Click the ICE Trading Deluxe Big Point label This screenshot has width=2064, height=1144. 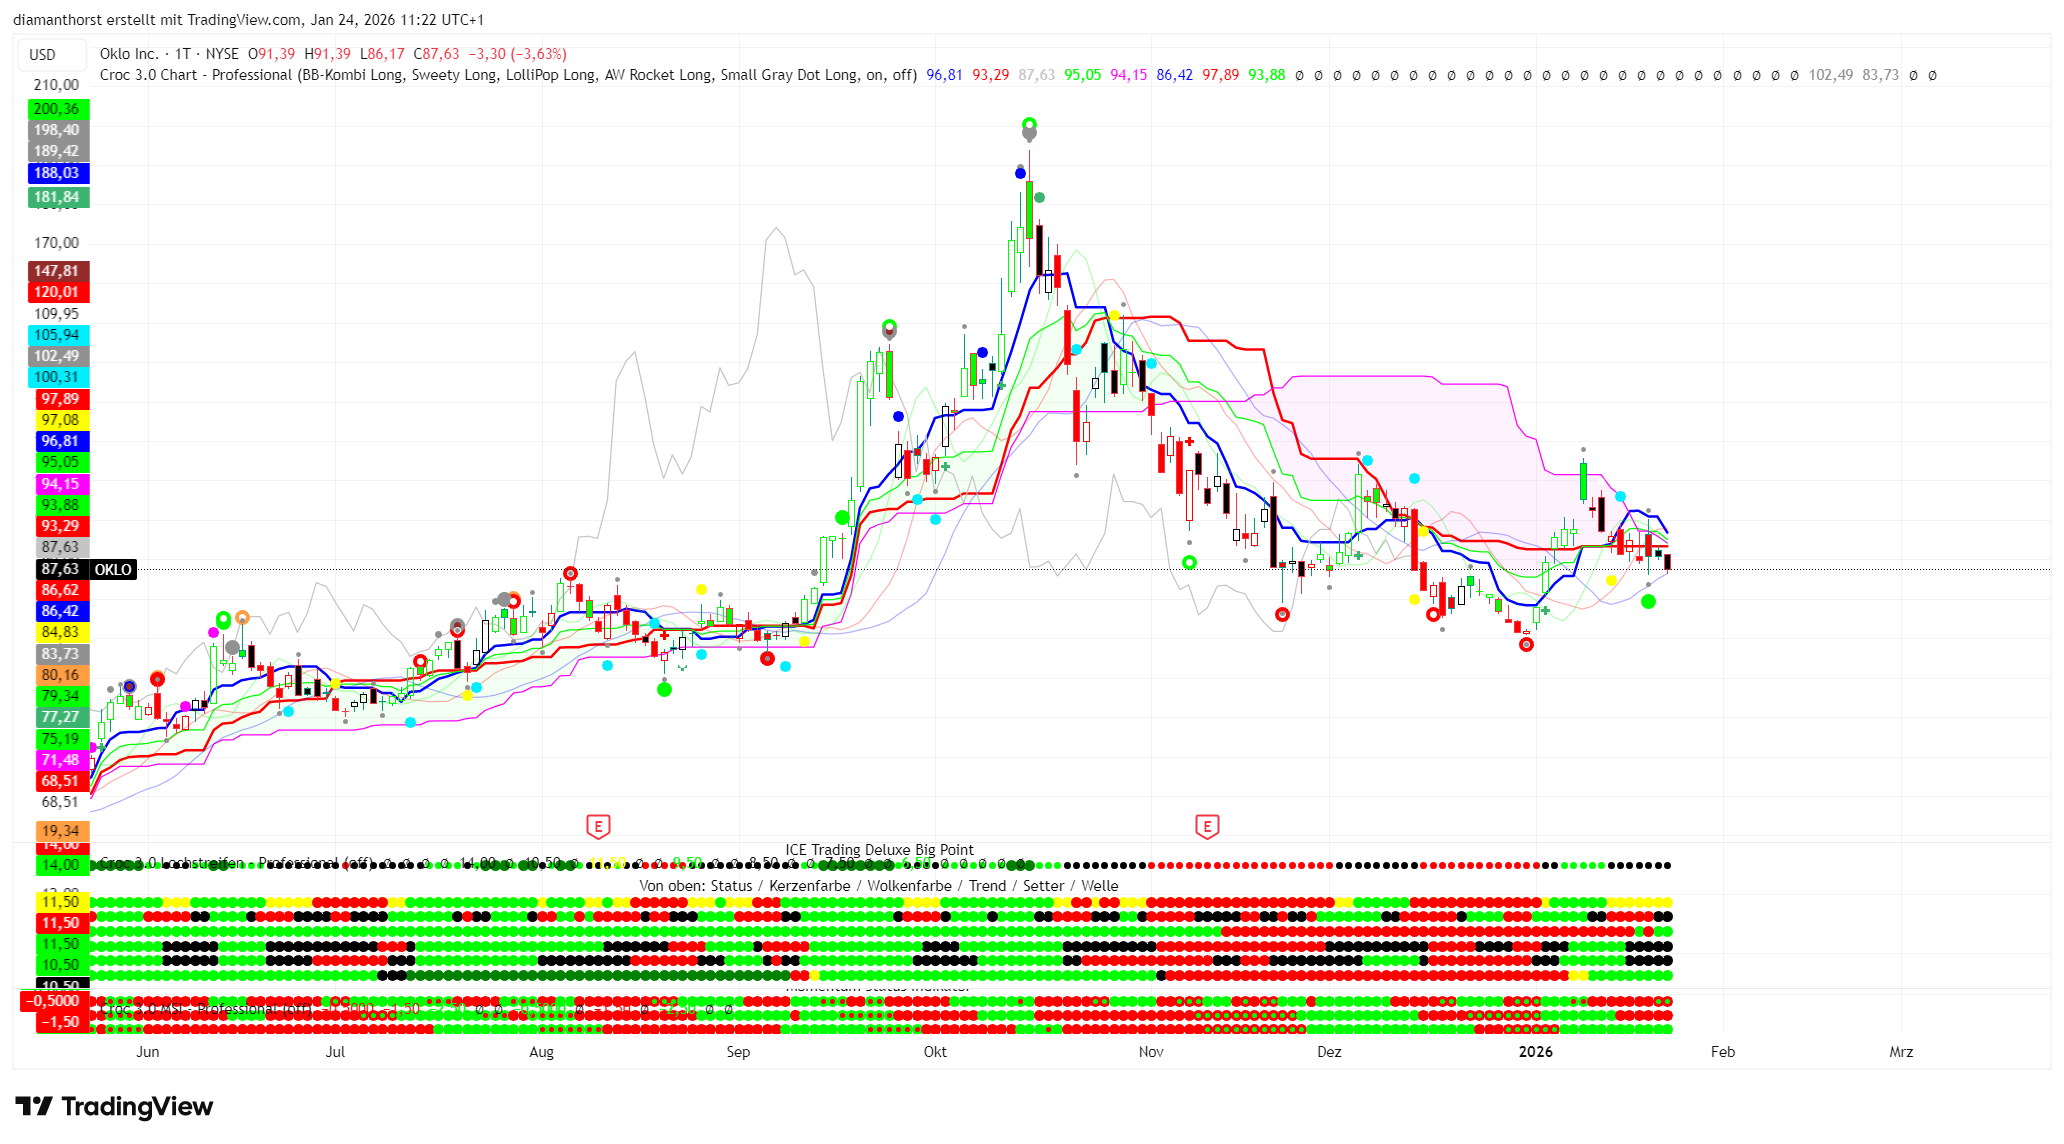879,850
